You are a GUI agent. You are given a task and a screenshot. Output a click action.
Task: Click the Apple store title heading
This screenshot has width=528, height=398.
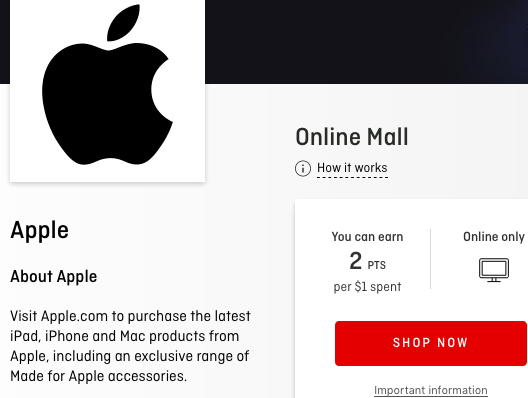click(x=40, y=231)
